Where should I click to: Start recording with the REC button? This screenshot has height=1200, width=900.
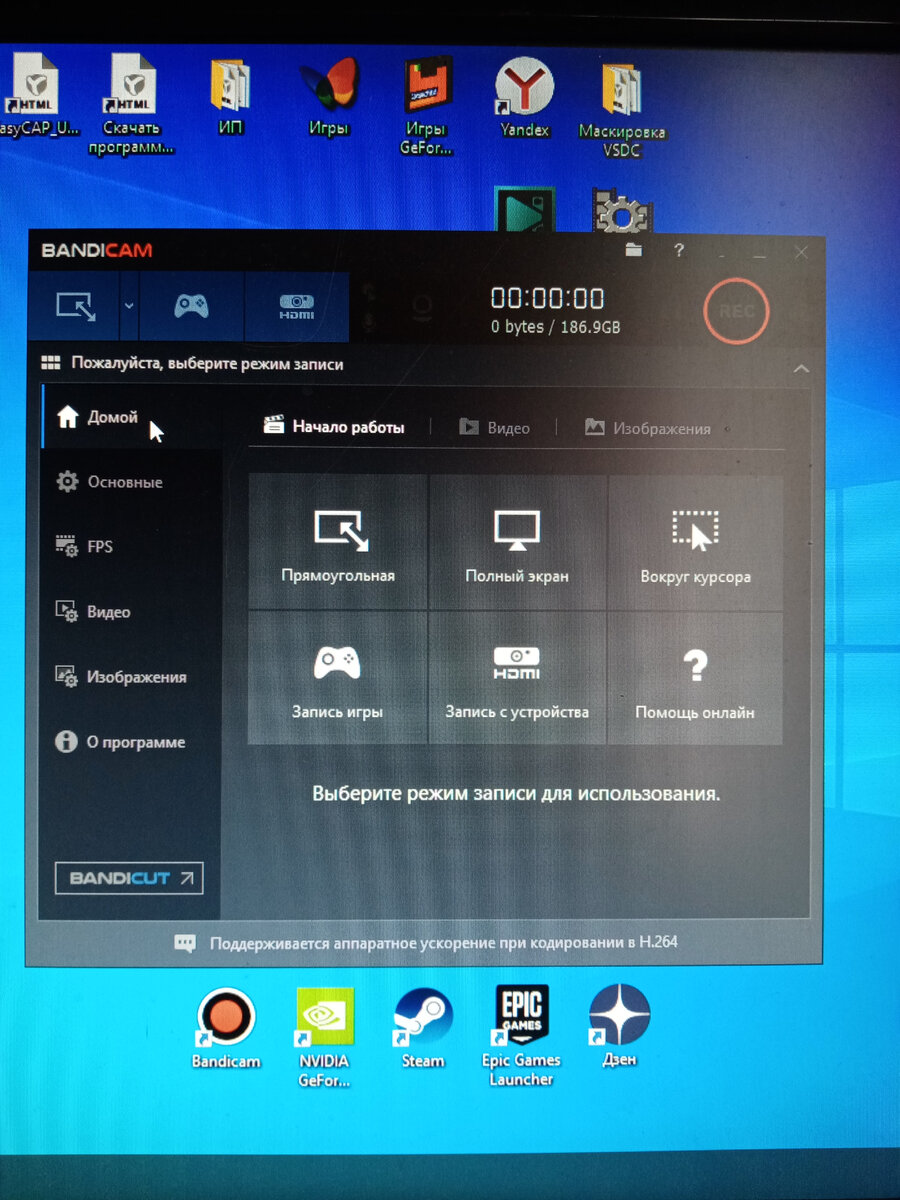point(736,311)
